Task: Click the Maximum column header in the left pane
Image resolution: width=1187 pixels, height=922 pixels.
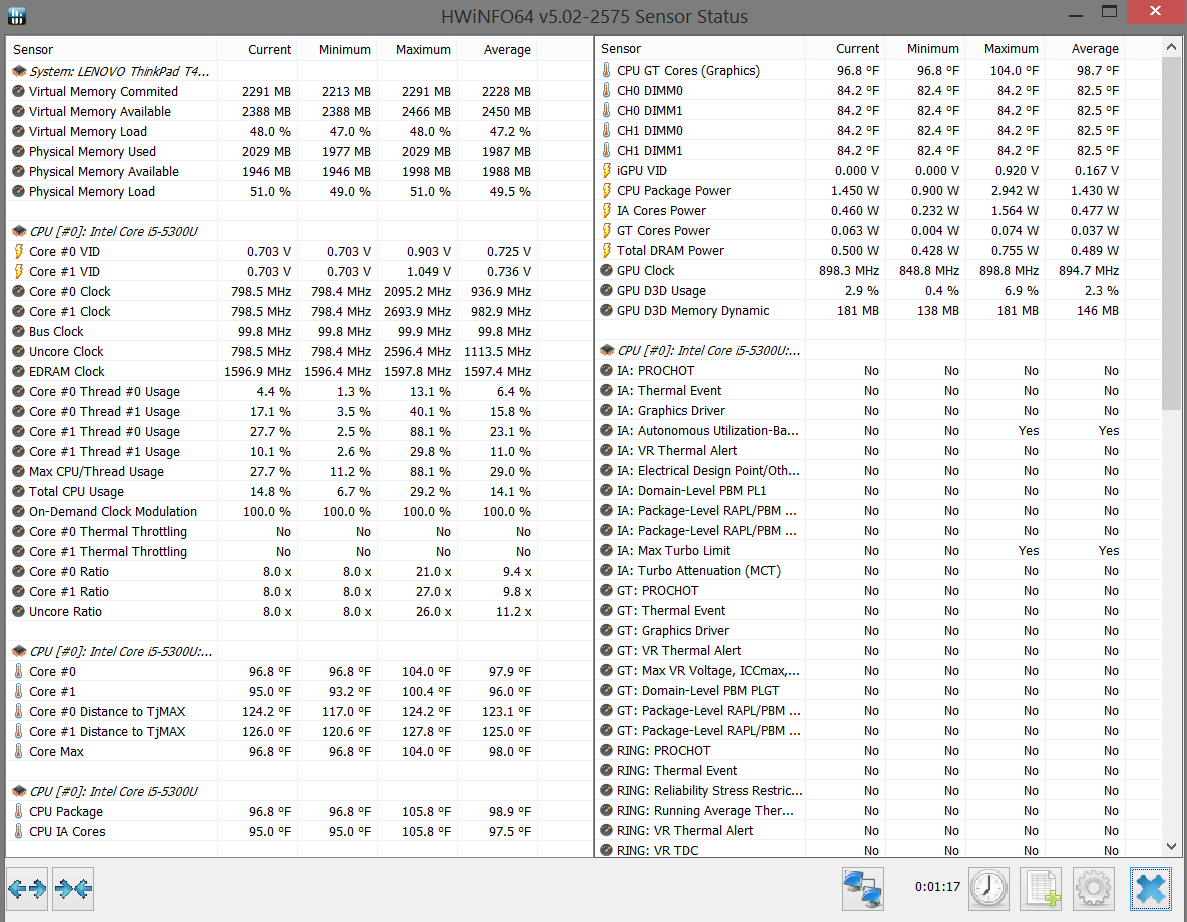Action: tap(416, 49)
